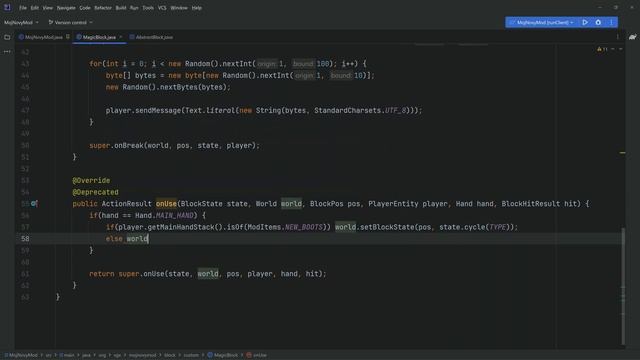Open the Code menu
Image resolution: width=640 pixels, height=360 pixels.
click(85, 8)
